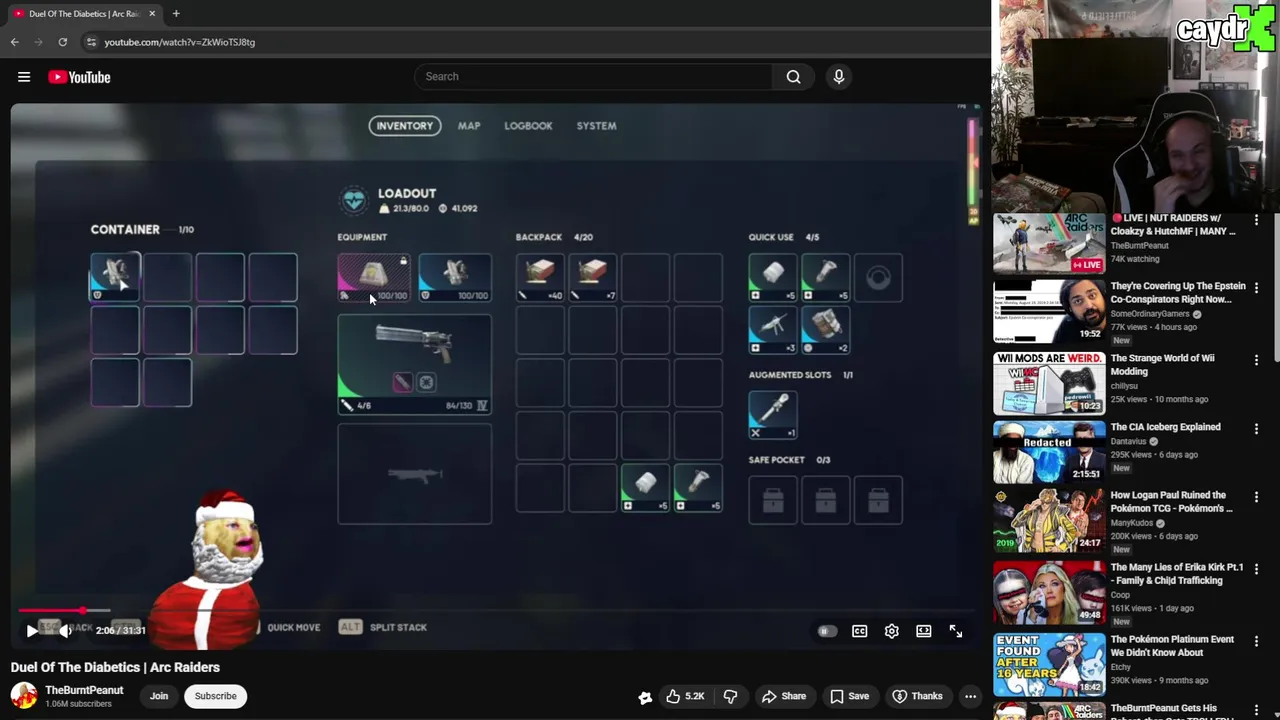Switch to theater mode
The image size is (1280, 720).
924,631
